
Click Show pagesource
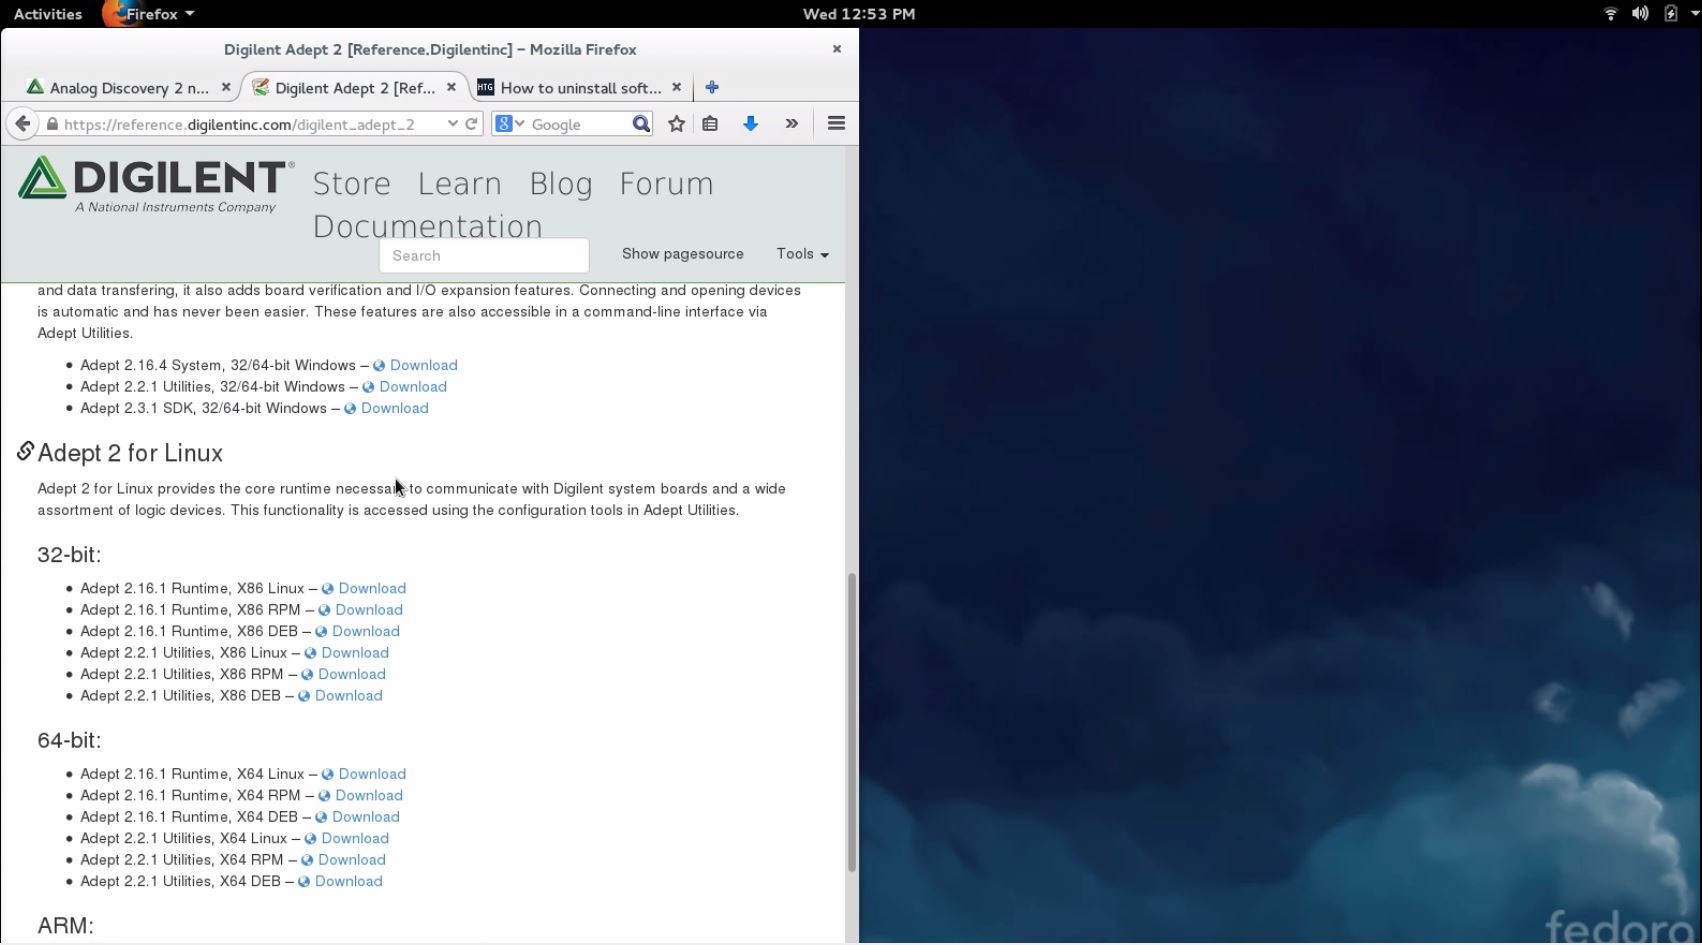coord(683,254)
